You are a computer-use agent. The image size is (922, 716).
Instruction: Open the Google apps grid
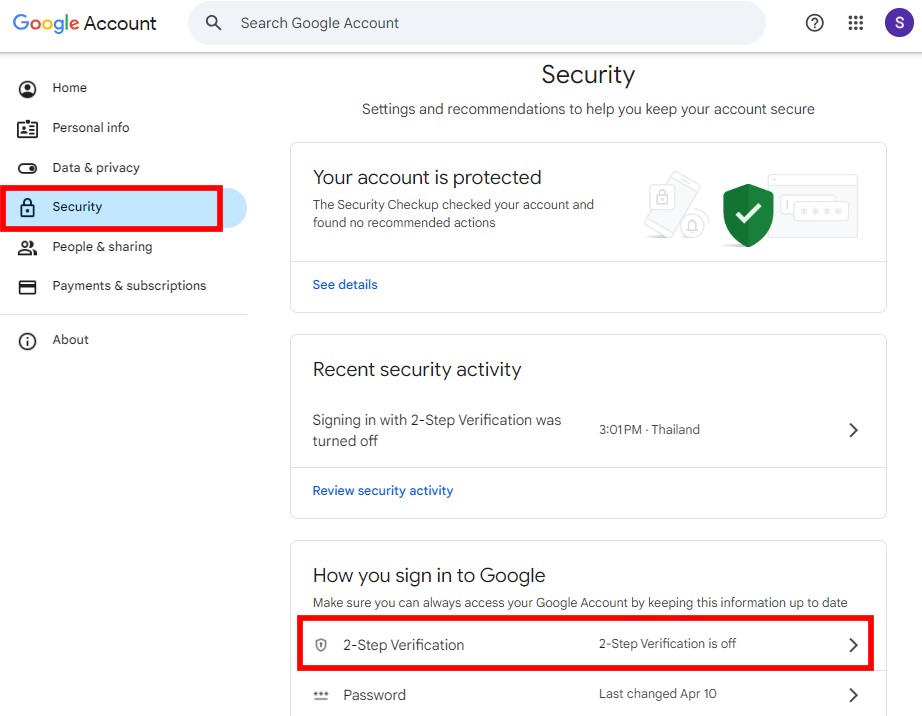pyautogui.click(x=856, y=23)
